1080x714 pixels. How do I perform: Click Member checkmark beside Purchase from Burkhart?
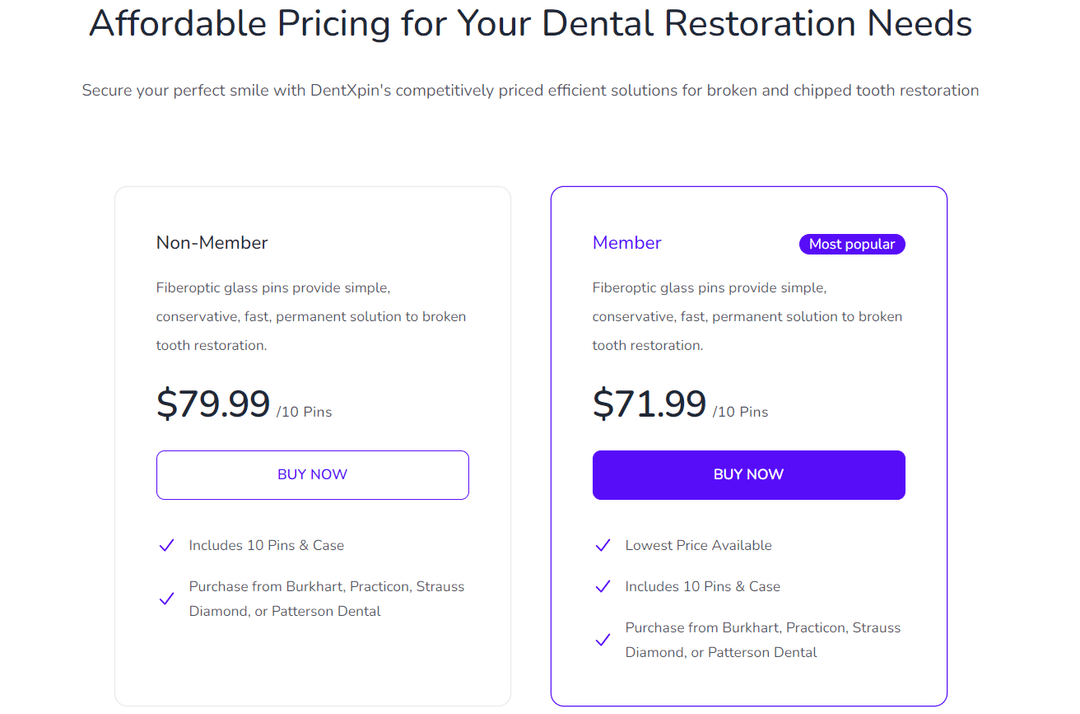click(x=602, y=640)
